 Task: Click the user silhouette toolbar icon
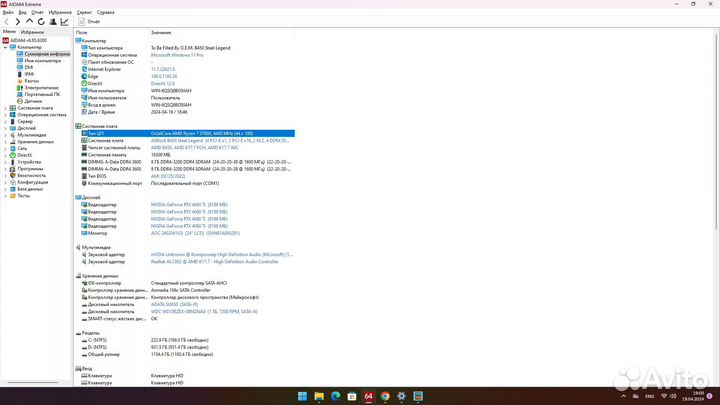click(53, 22)
